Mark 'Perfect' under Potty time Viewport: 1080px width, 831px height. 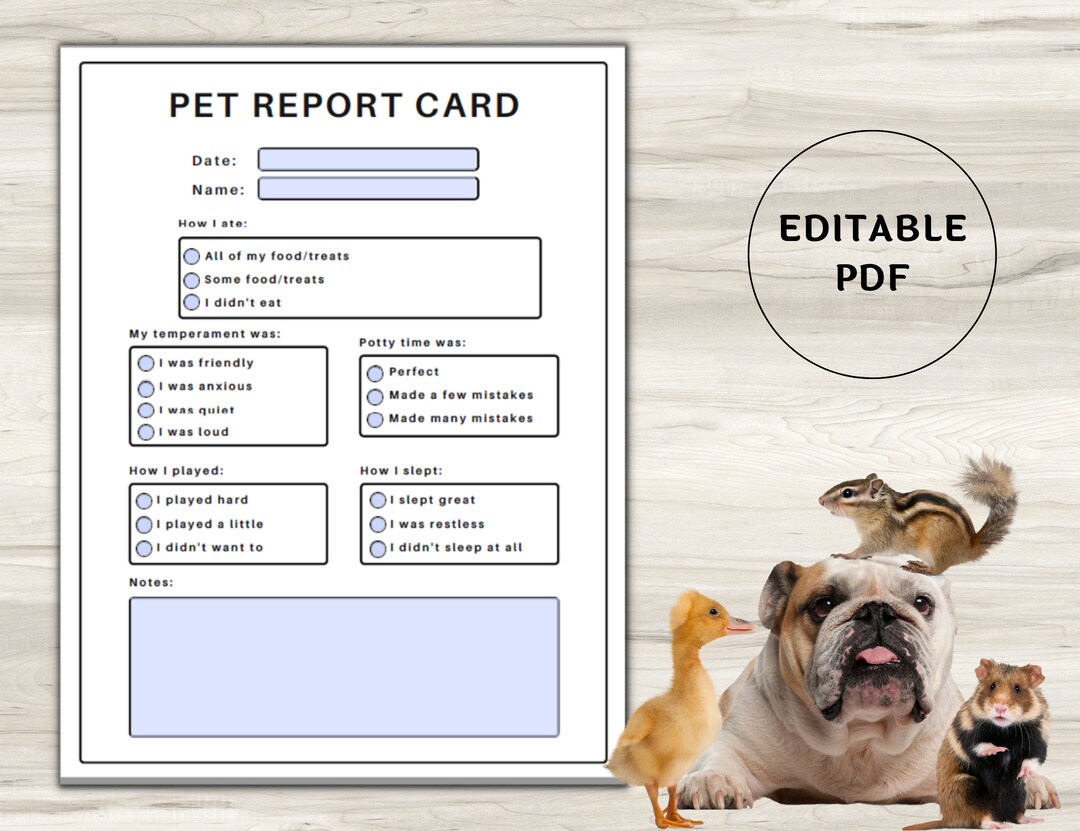[x=376, y=372]
